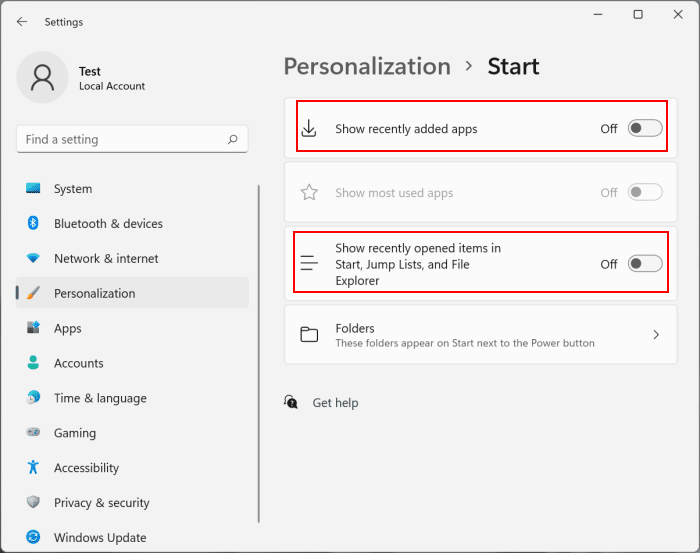Click the Test user avatar icon
Screen dimensions: 700x553
tap(42, 77)
